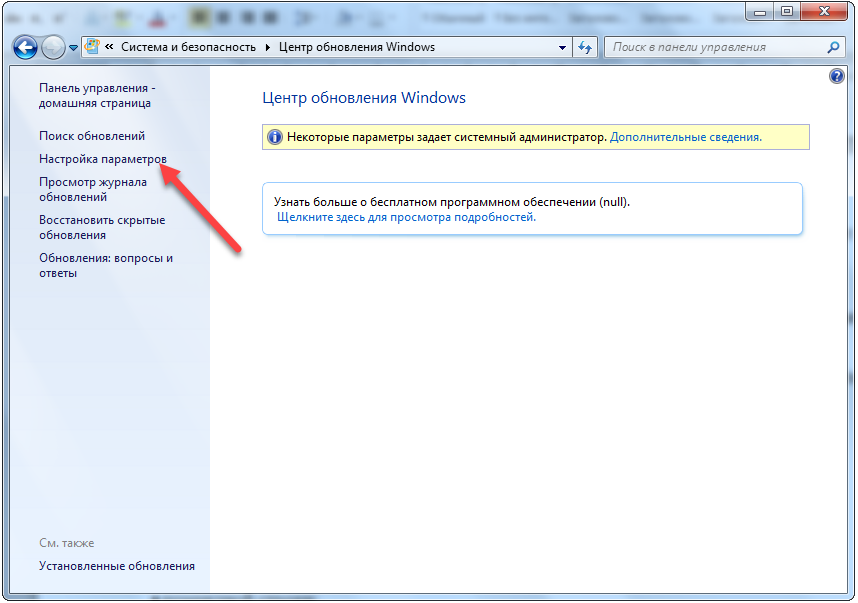Open the address bar history dropdown
Image resolution: width=858 pixels, height=603 pixels.
563,47
